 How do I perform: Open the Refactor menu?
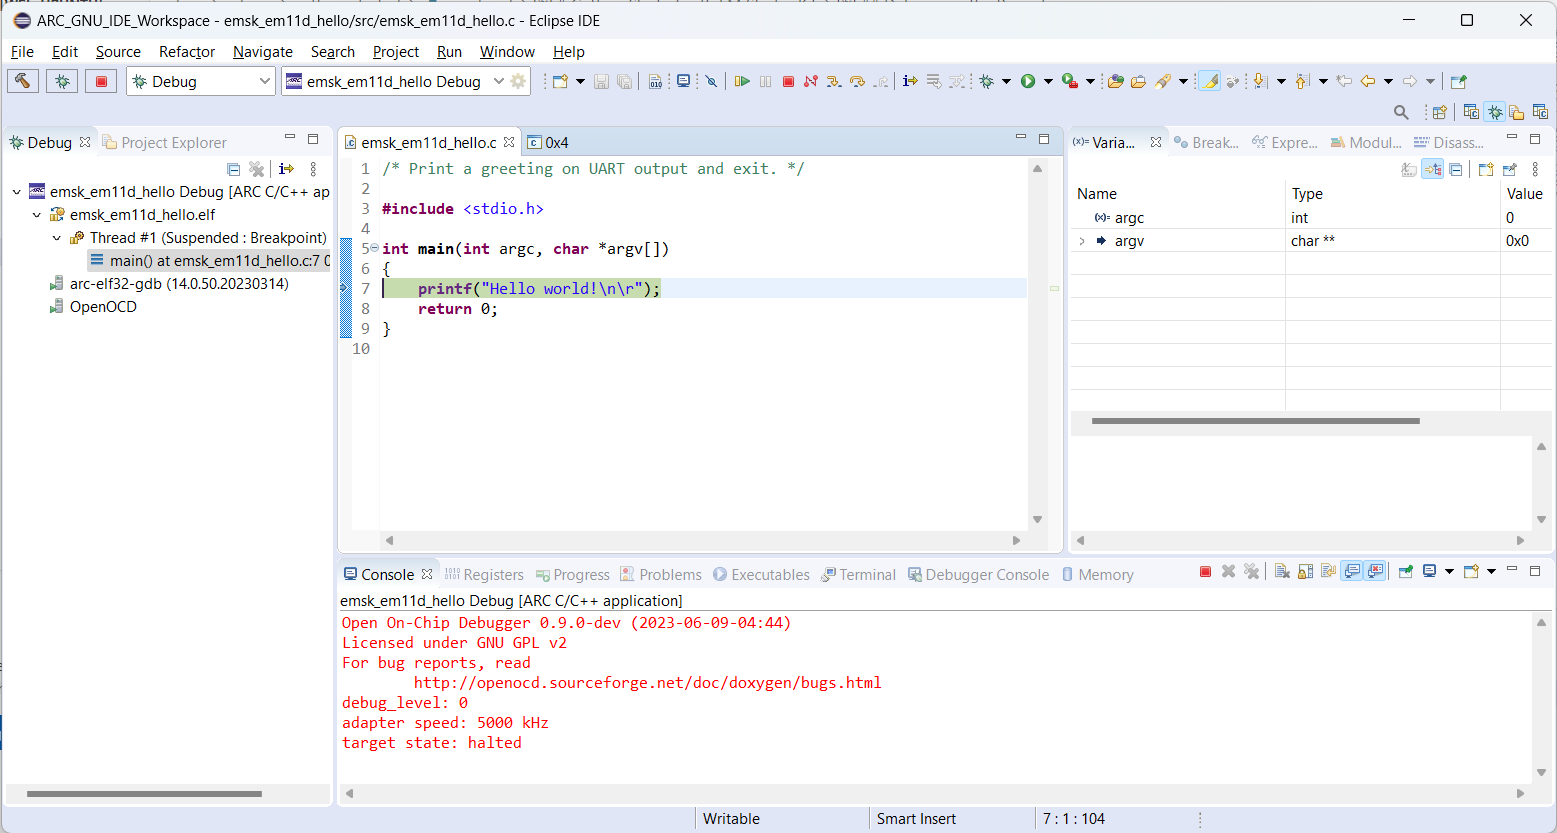pyautogui.click(x=187, y=52)
